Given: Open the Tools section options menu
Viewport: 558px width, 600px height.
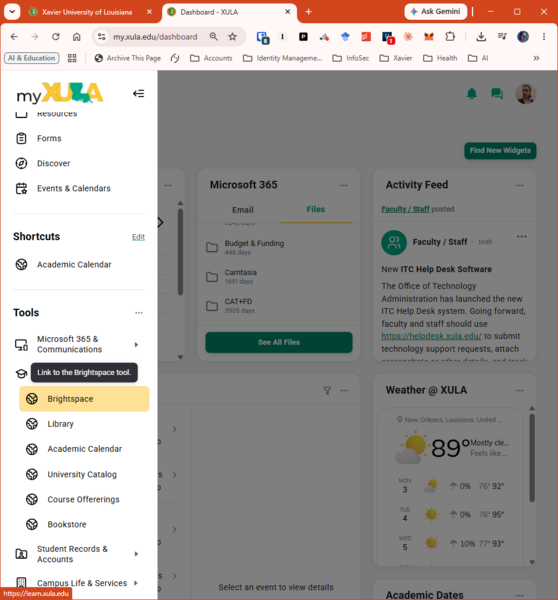Looking at the screenshot, I should (x=139, y=313).
